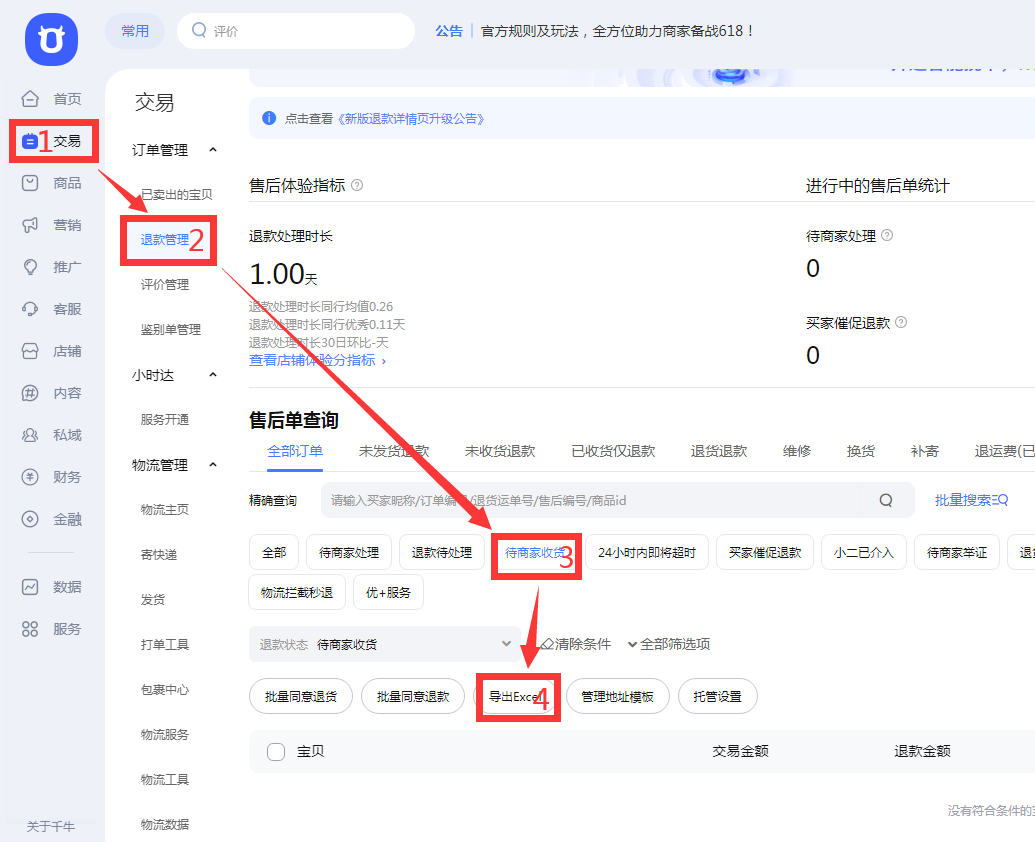Open the 退款状态 dropdown

pyautogui.click(x=384, y=645)
